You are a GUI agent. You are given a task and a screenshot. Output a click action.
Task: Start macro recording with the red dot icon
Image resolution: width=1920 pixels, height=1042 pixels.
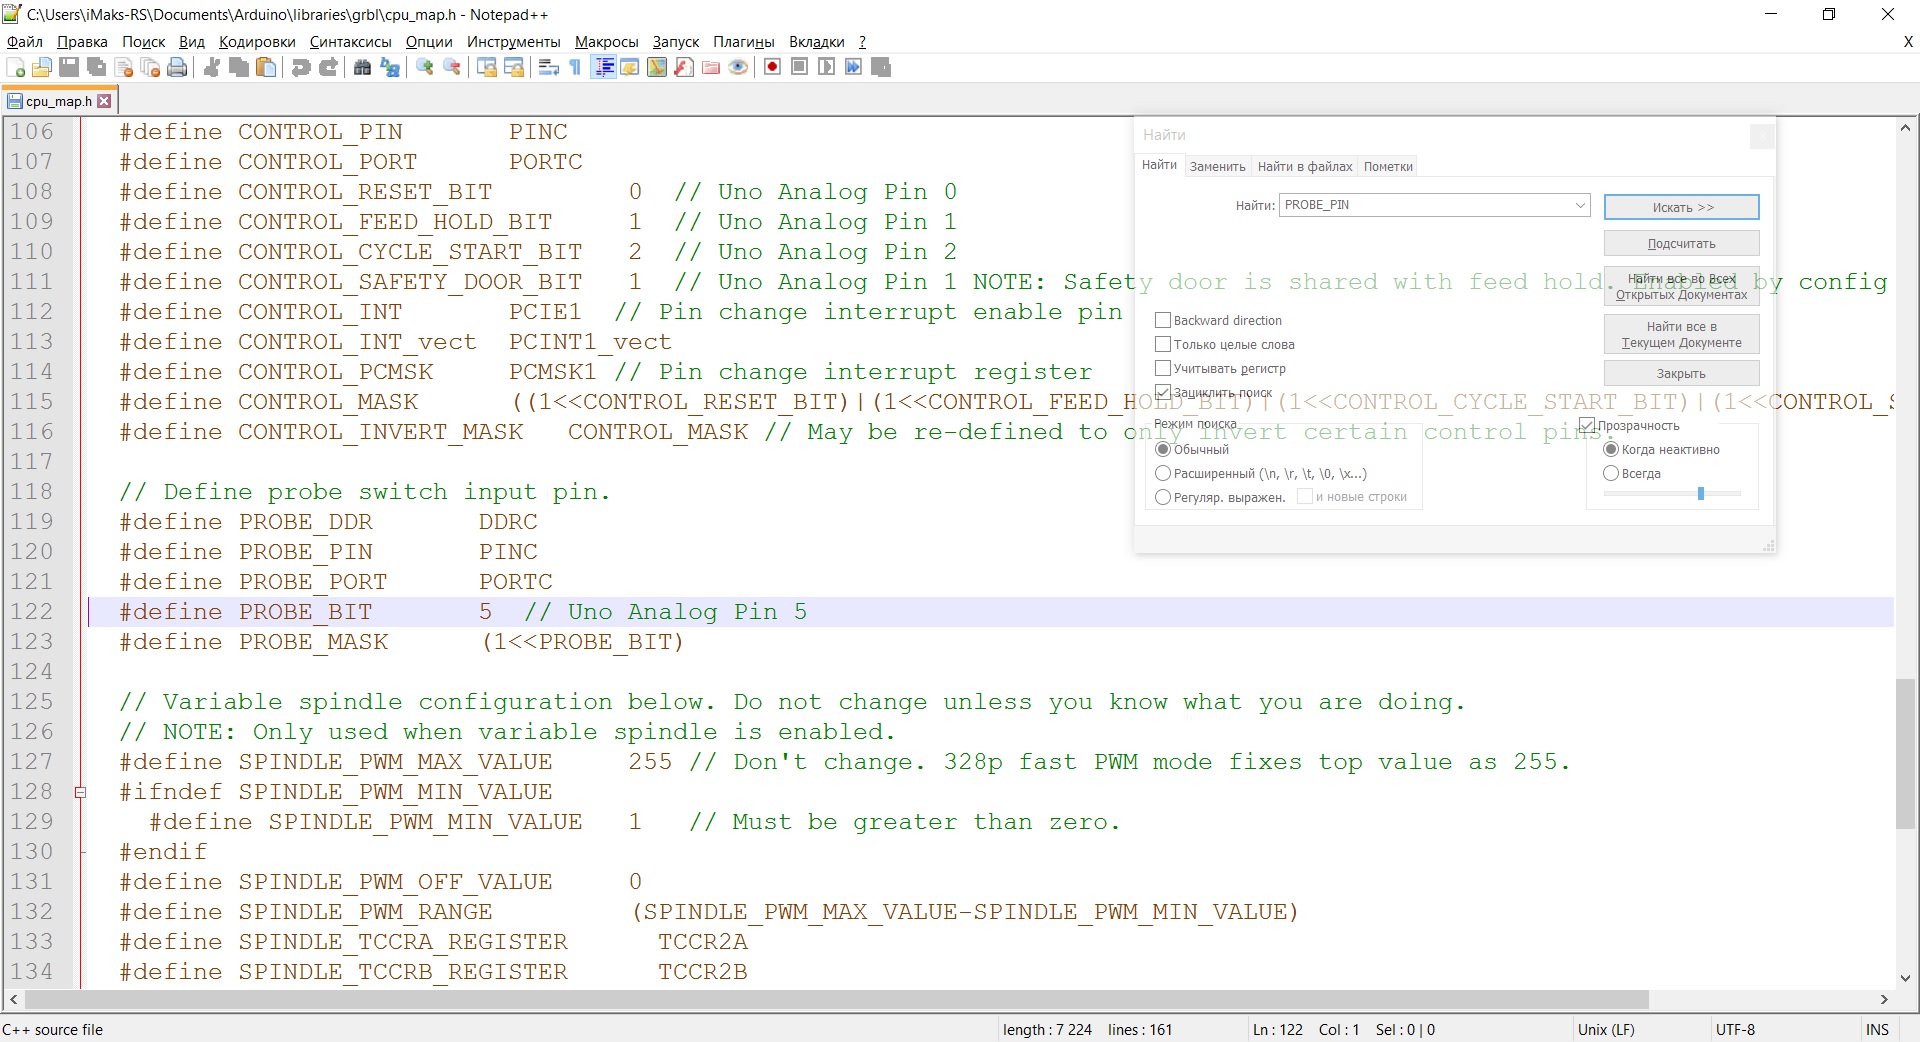(x=772, y=67)
